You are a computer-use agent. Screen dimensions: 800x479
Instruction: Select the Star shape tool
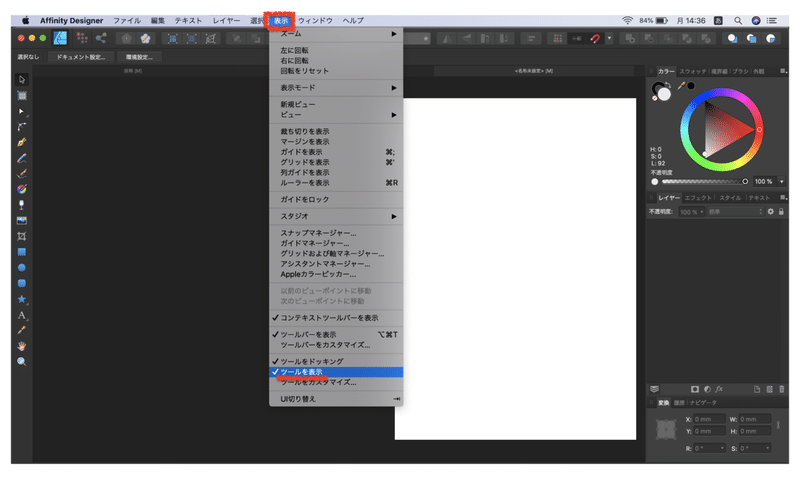click(x=21, y=299)
